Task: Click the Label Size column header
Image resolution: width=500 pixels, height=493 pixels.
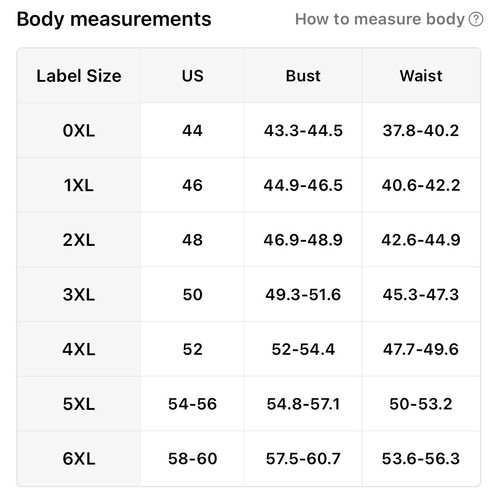Action: pyautogui.click(x=79, y=76)
